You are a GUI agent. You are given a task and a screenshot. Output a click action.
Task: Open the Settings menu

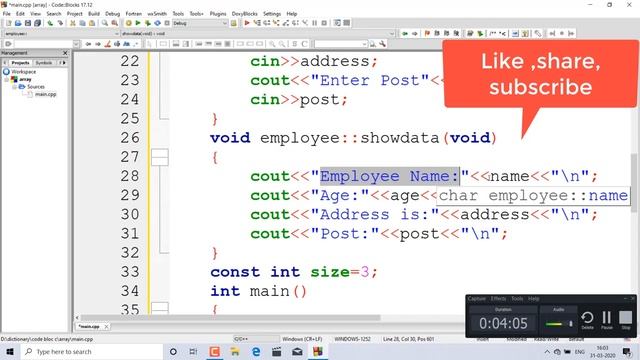(272, 14)
